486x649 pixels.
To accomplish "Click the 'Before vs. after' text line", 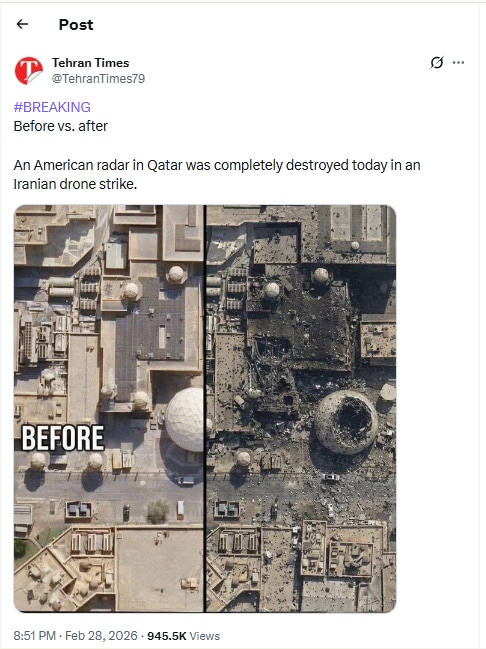I will (60, 126).
